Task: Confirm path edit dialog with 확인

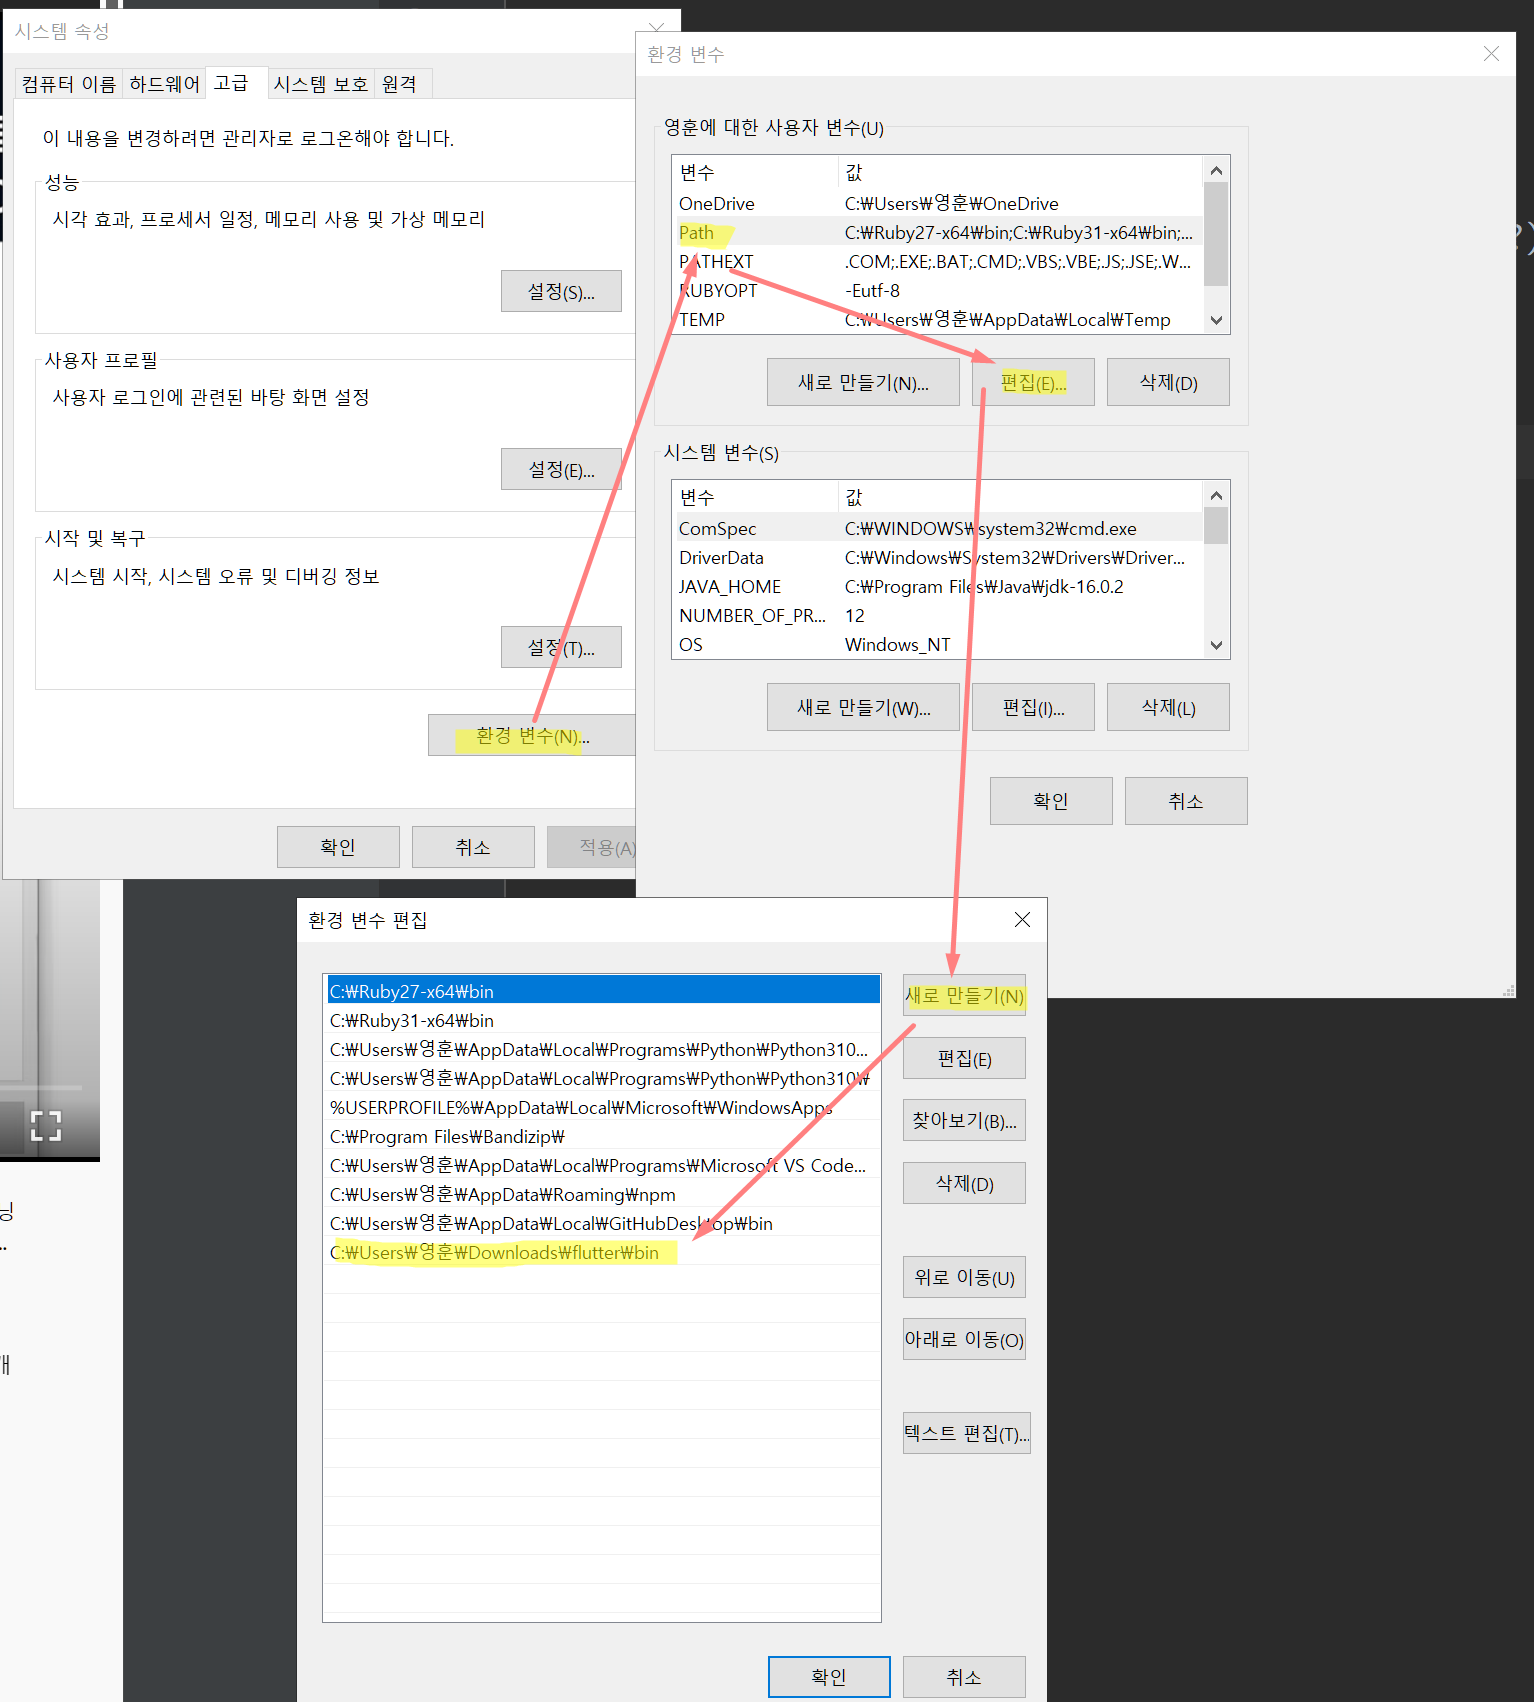Action: point(828,1677)
